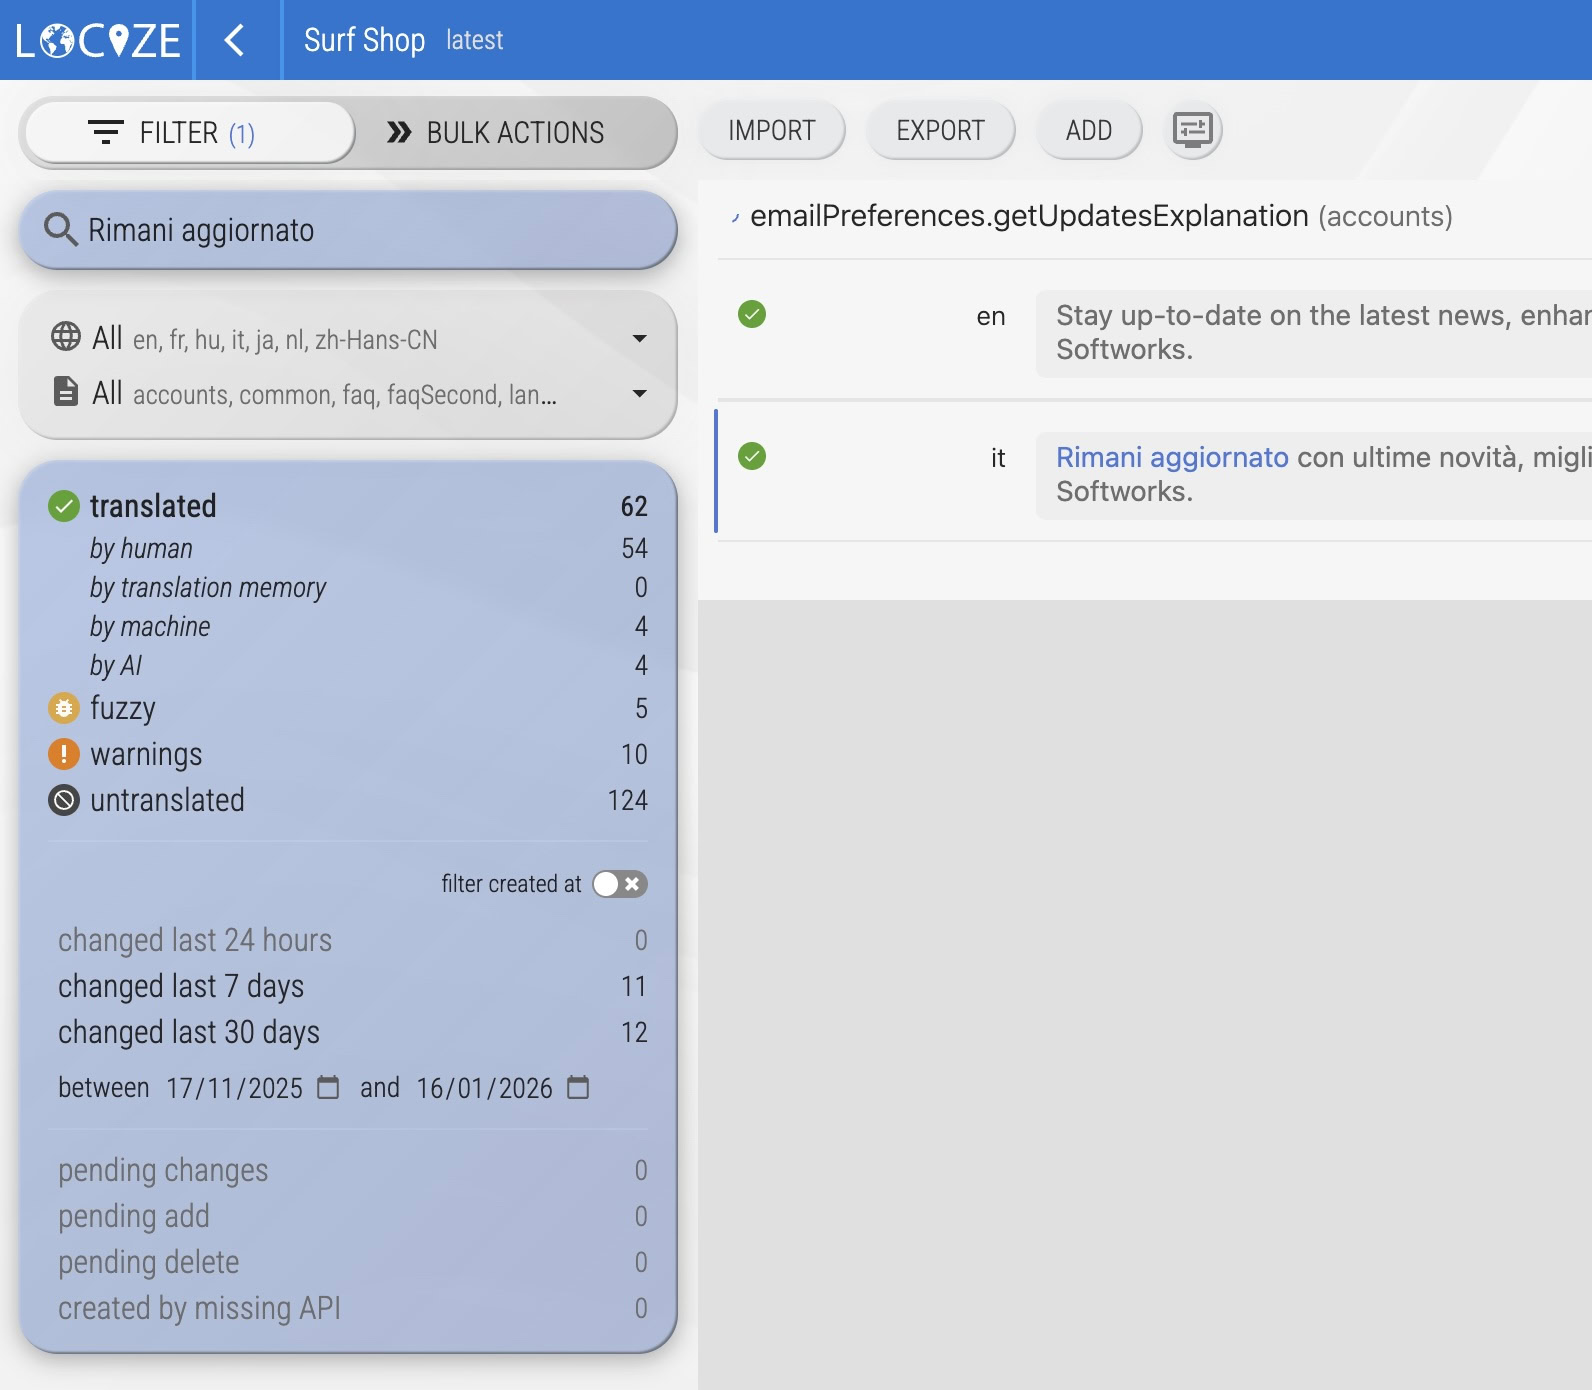Click the Export button
The image size is (1592, 1390).
940,131
